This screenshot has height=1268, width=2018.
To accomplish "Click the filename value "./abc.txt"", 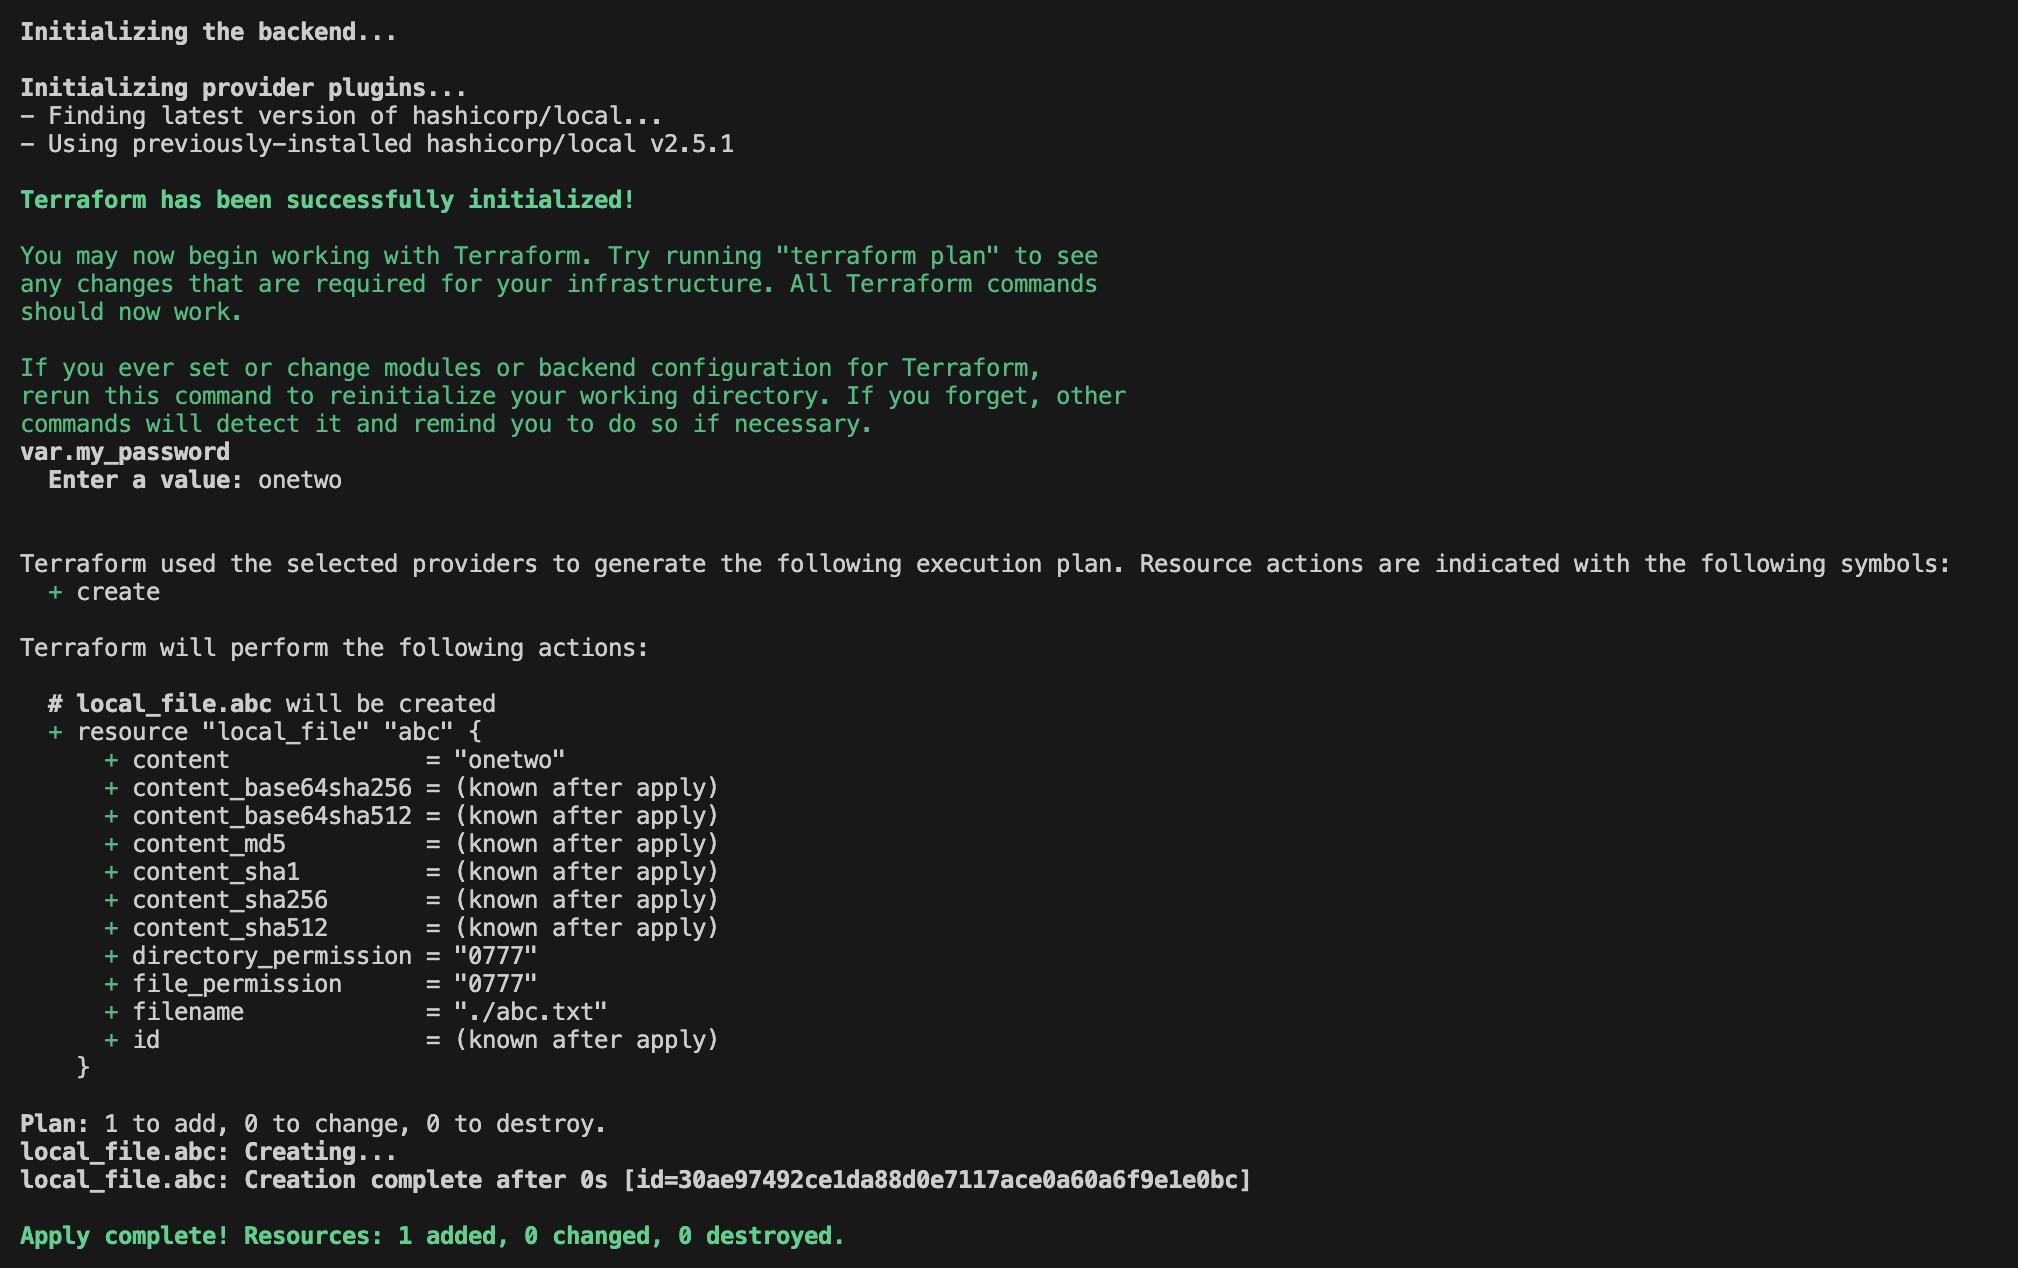I will coord(530,1012).
